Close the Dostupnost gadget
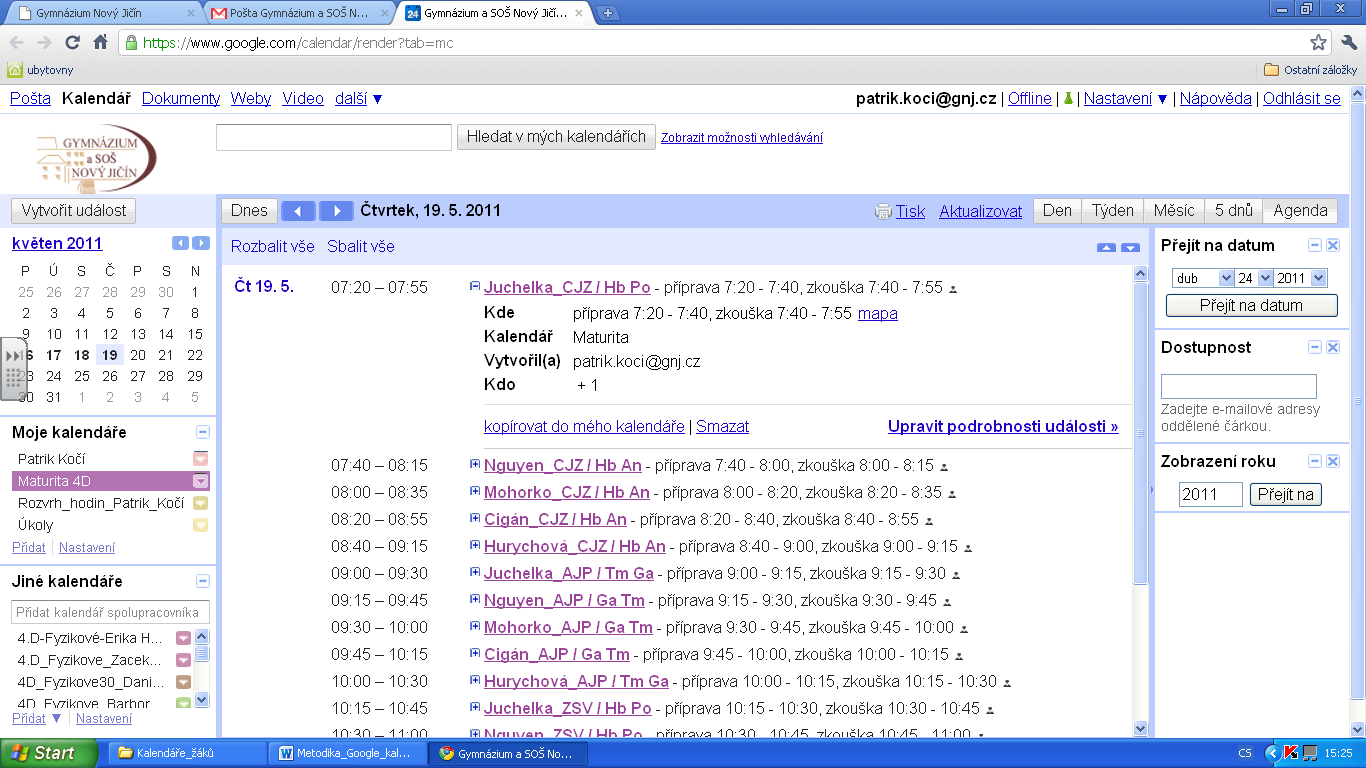 pyautogui.click(x=1333, y=347)
